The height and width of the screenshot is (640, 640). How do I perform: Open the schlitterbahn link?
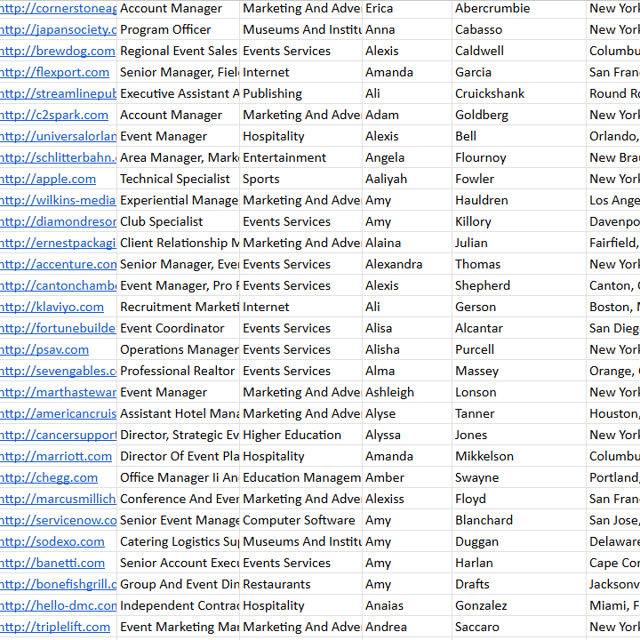[x=58, y=158]
